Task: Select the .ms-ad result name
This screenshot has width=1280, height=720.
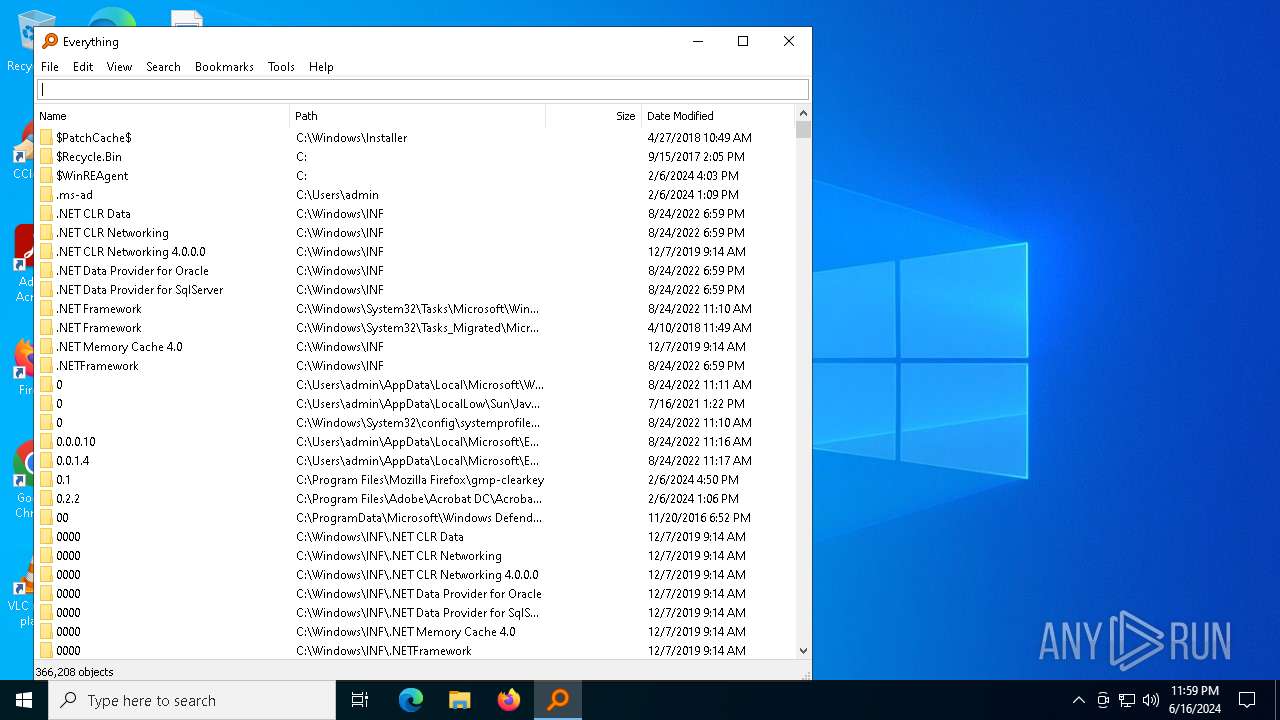Action: (74, 195)
